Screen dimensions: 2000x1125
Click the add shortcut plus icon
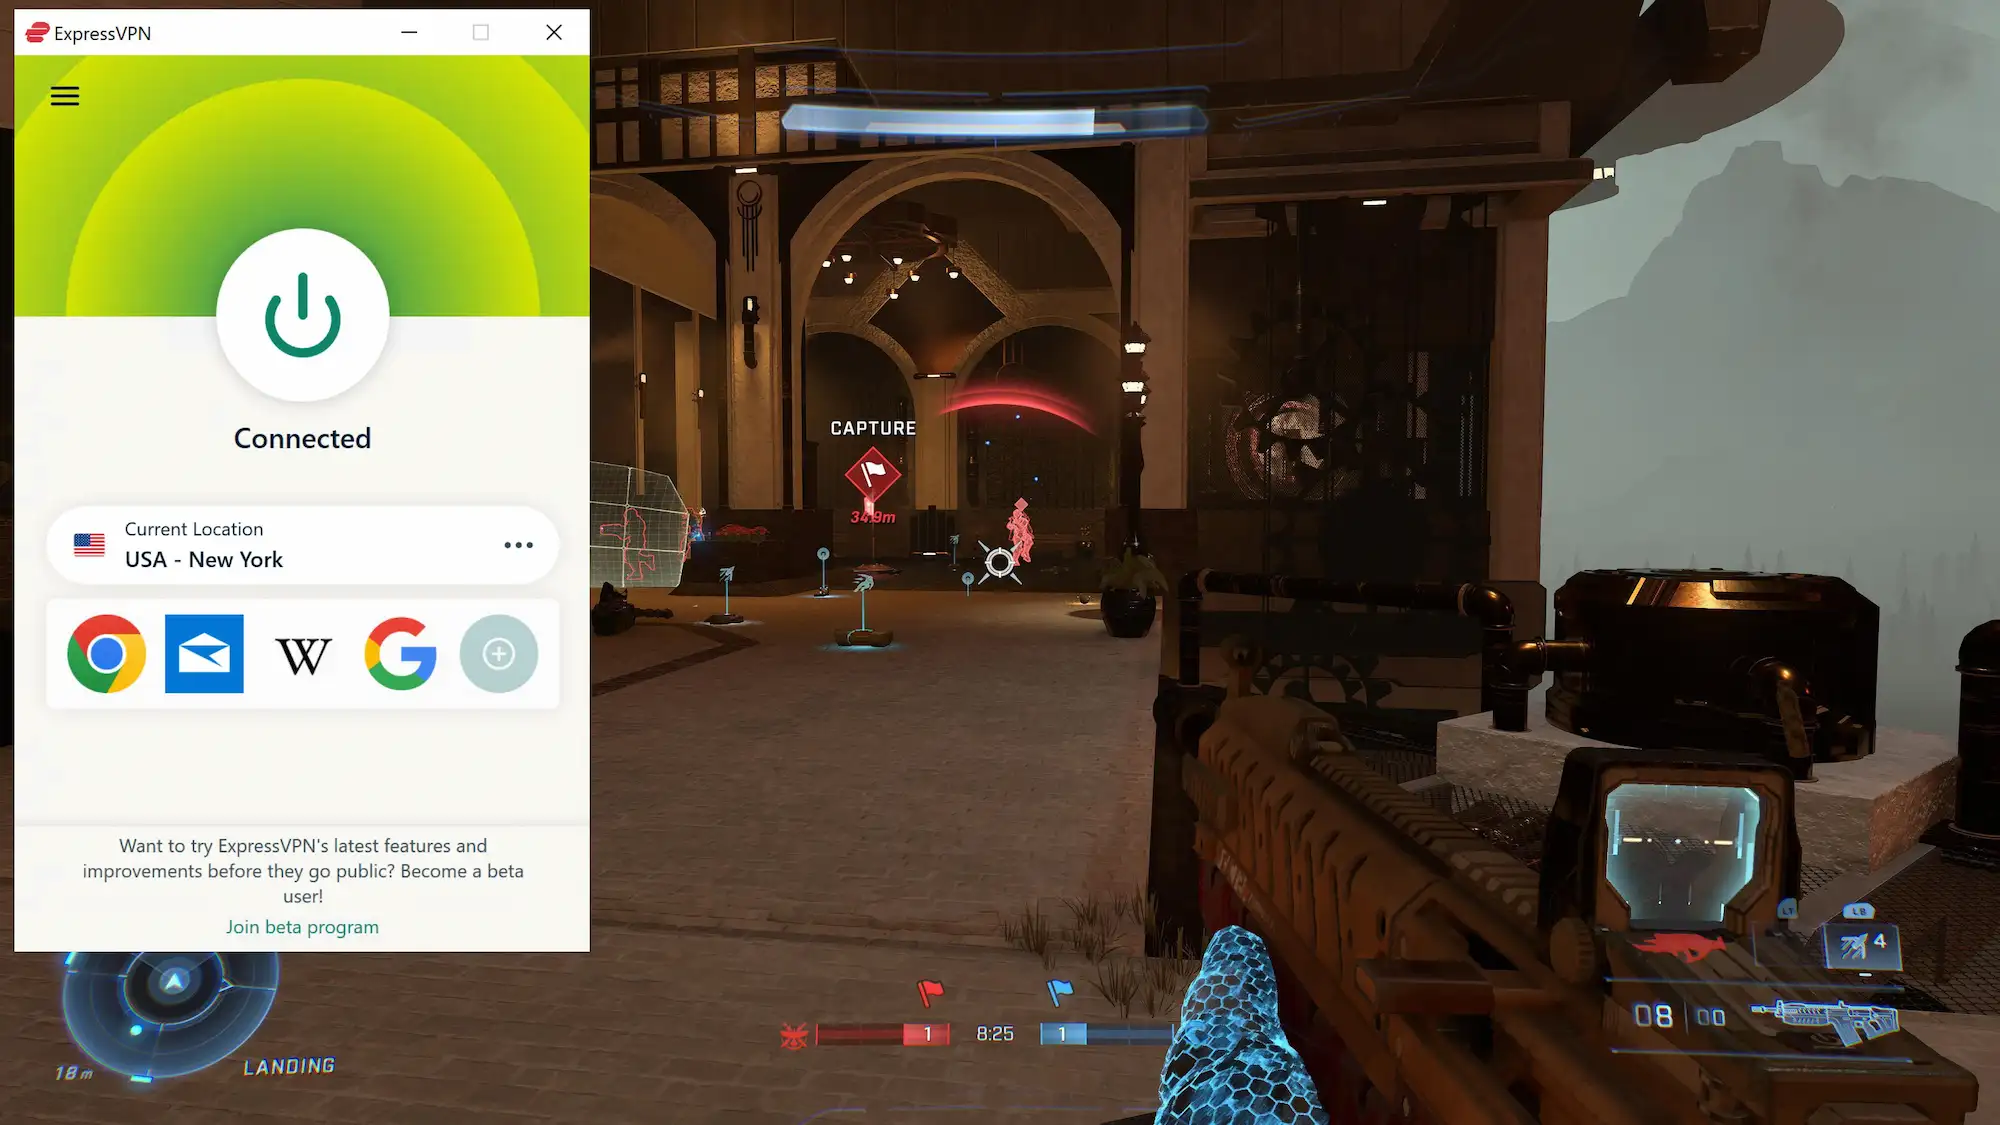pyautogui.click(x=499, y=654)
